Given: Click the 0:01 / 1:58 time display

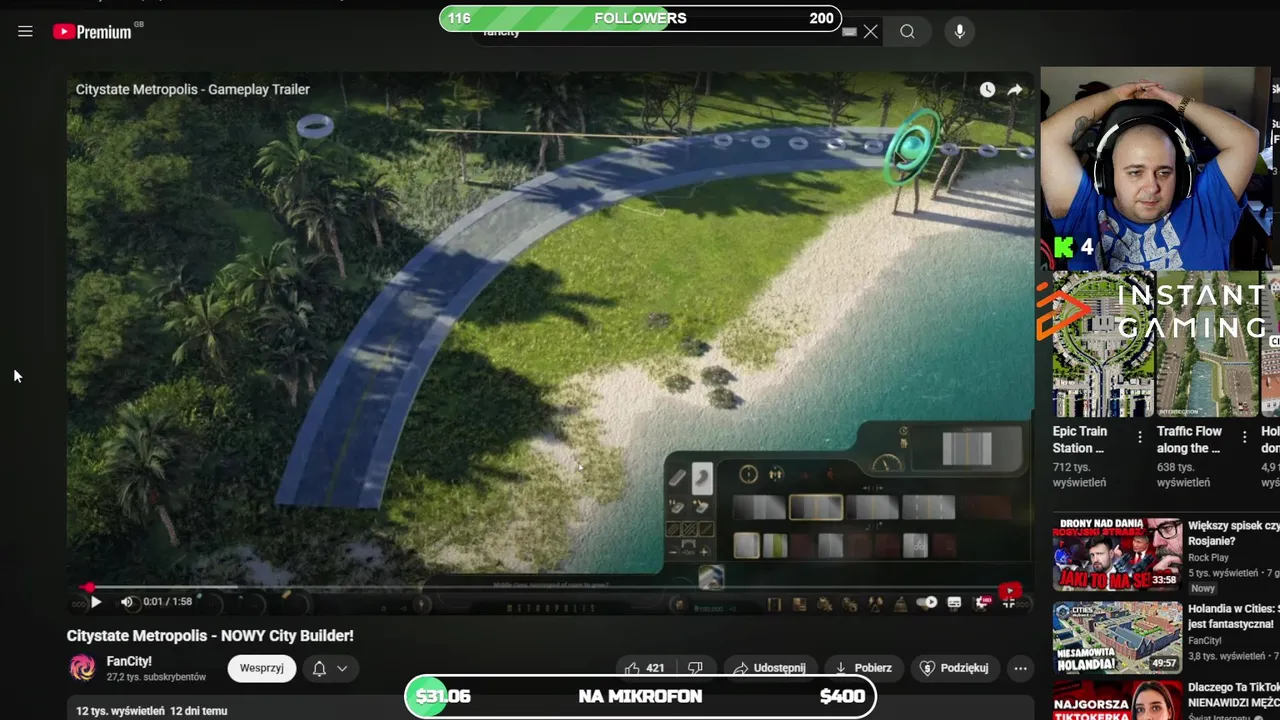Looking at the screenshot, I should point(167,602).
